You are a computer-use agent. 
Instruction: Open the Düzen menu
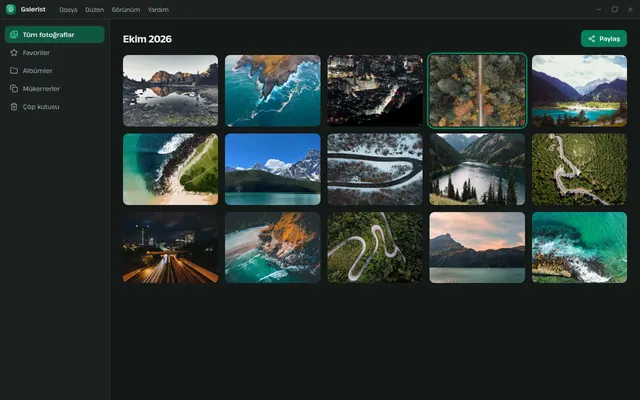point(94,9)
